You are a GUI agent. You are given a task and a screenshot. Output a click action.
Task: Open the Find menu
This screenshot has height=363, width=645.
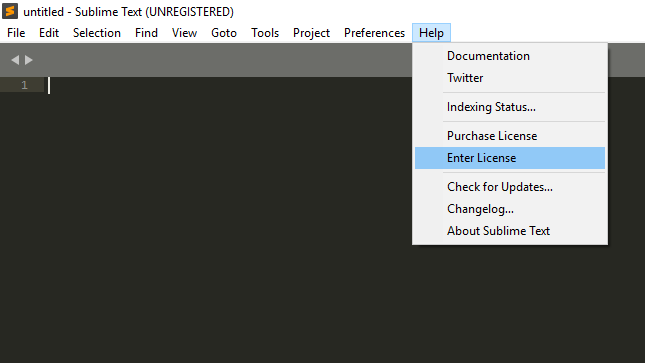coord(146,33)
